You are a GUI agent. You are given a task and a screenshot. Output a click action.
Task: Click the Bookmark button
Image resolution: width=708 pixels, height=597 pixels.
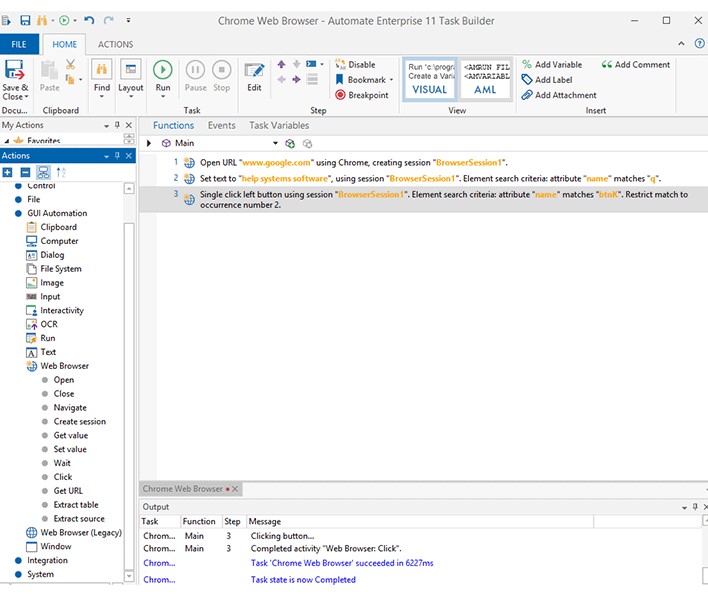360,80
